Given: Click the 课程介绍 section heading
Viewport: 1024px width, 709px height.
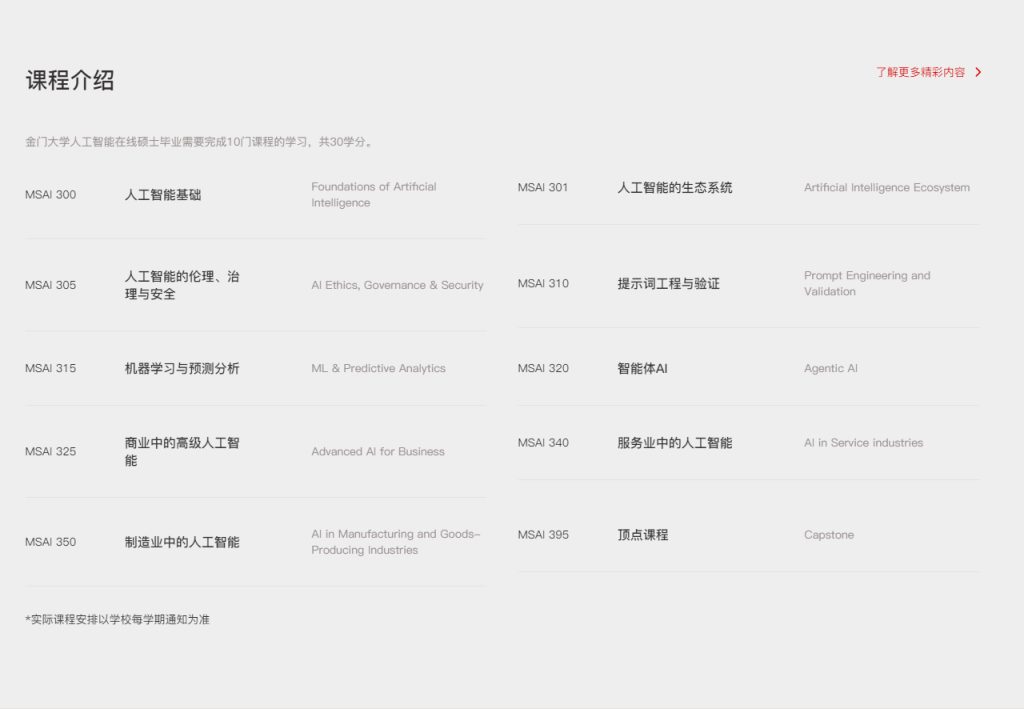Looking at the screenshot, I should pos(70,81).
